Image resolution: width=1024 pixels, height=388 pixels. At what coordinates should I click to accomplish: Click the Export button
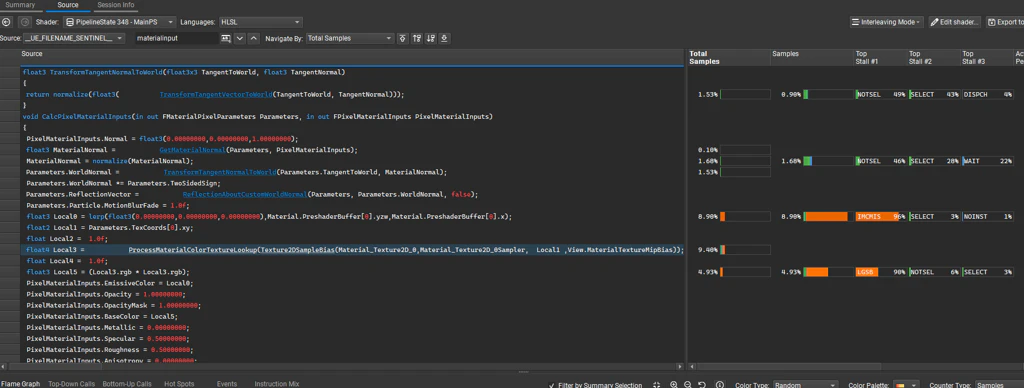(x=1005, y=22)
